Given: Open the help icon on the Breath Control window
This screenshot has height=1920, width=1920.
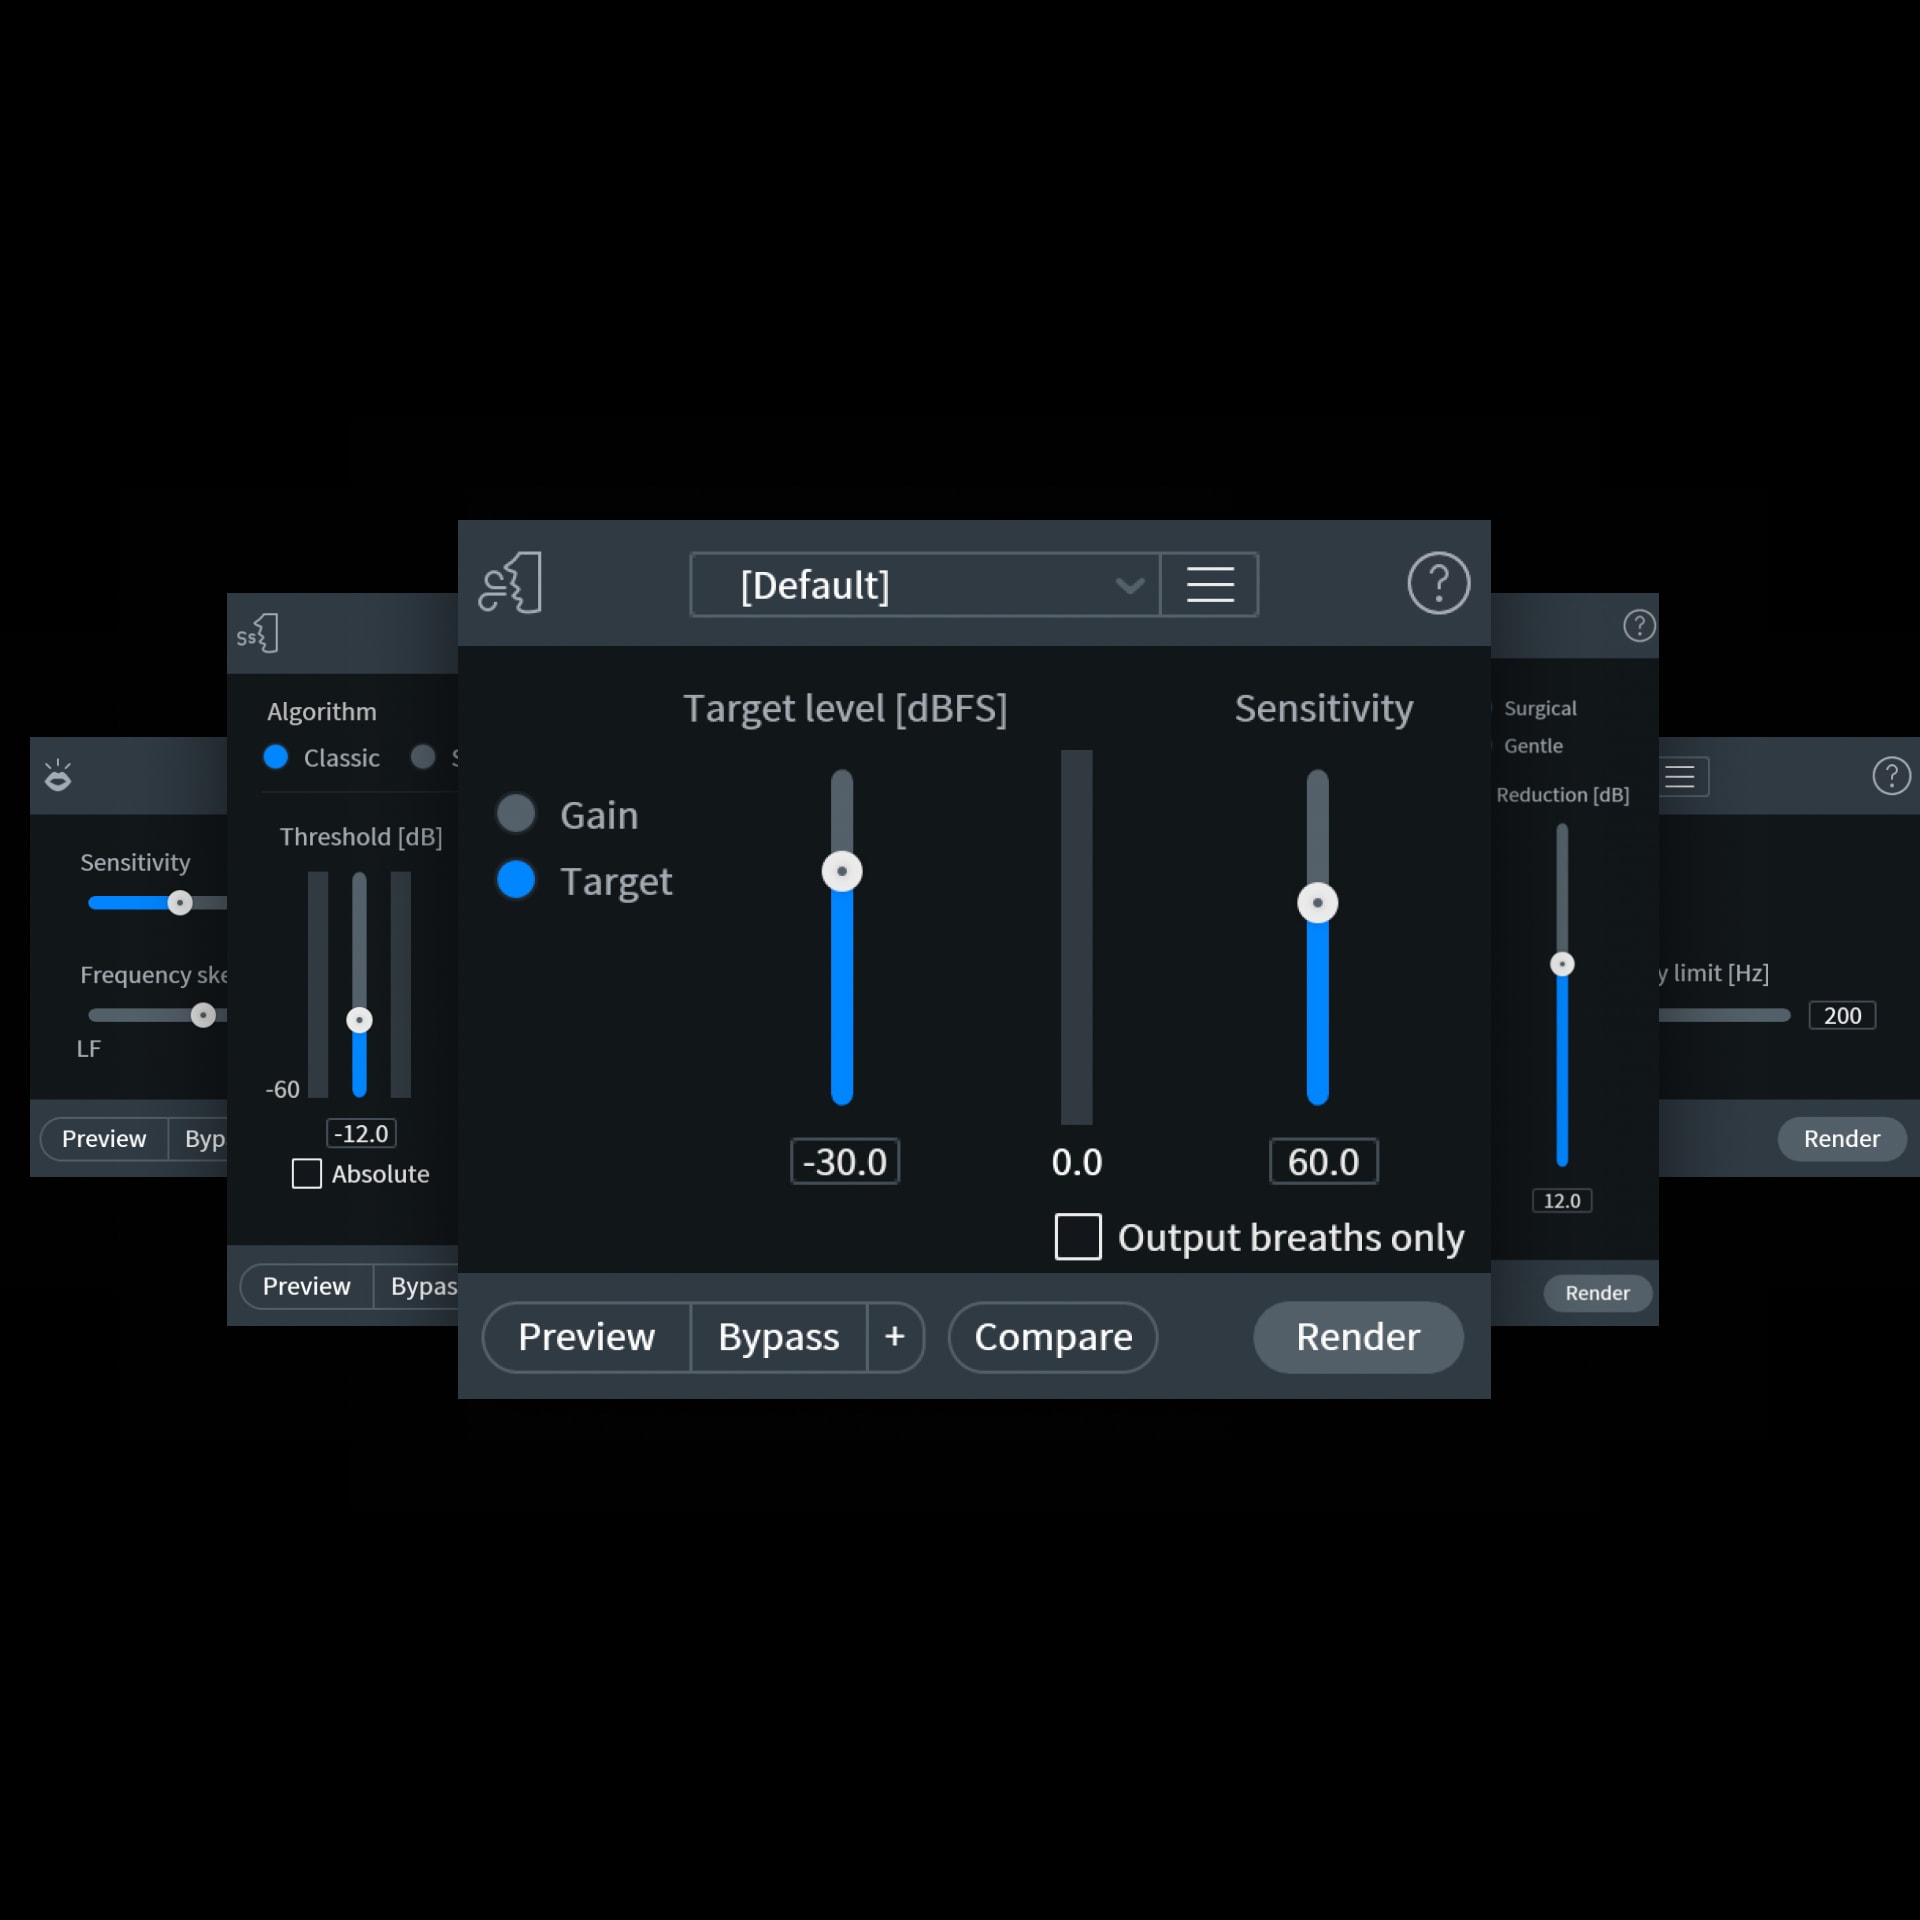Looking at the screenshot, I should [x=1438, y=583].
